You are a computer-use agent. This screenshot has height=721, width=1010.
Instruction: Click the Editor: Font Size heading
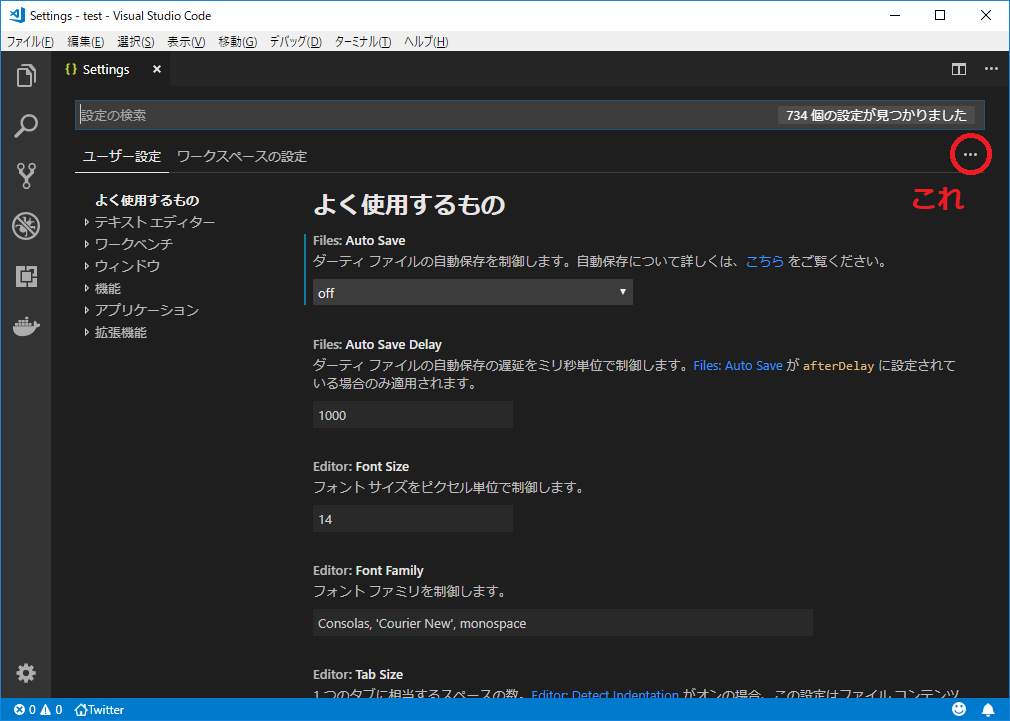point(361,466)
